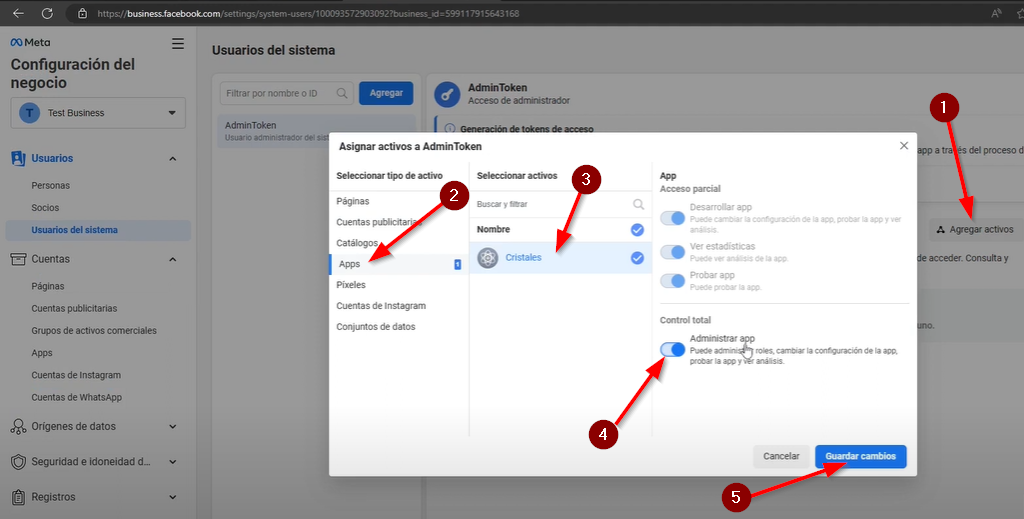1024x519 pixels.
Task: Open Cuentas publicitarias in the sidebar
Action: [x=74, y=308]
